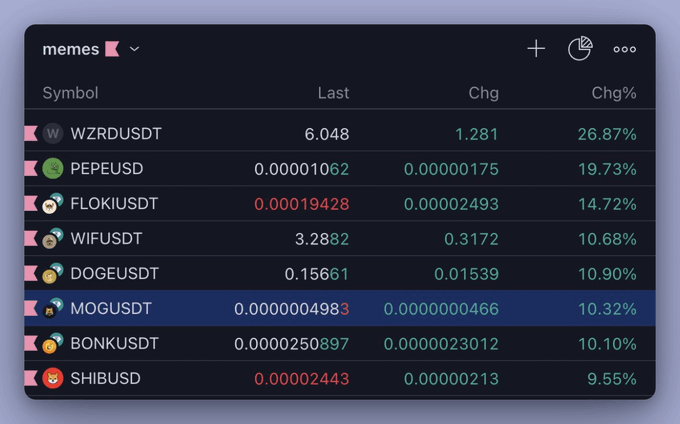Click the MOGUSDT coin logo

pos(53,309)
